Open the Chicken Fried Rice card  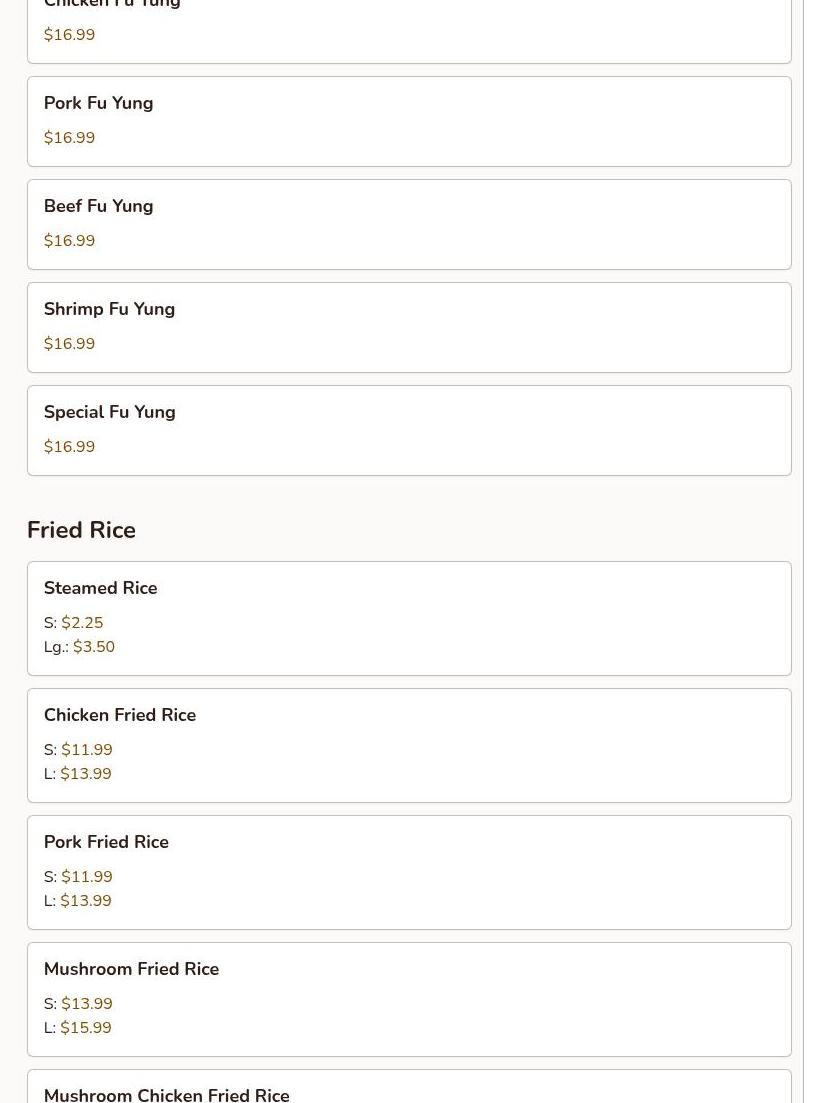[409, 746]
